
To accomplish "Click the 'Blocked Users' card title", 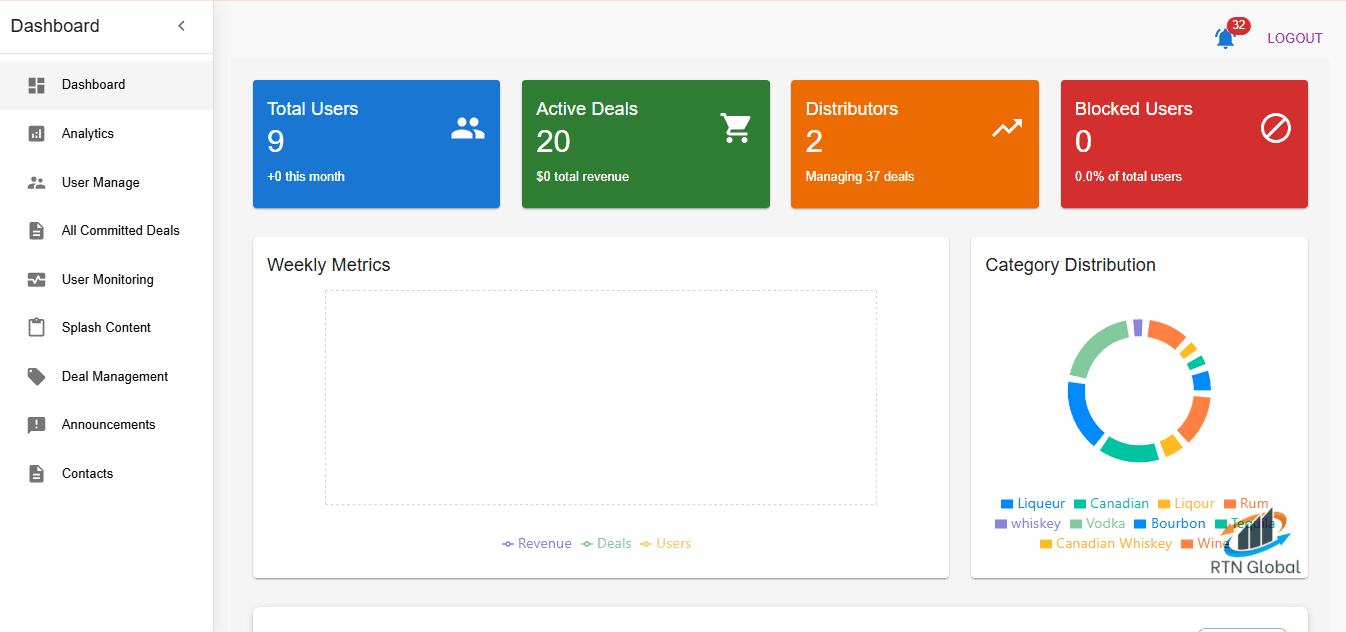I will [x=1134, y=109].
